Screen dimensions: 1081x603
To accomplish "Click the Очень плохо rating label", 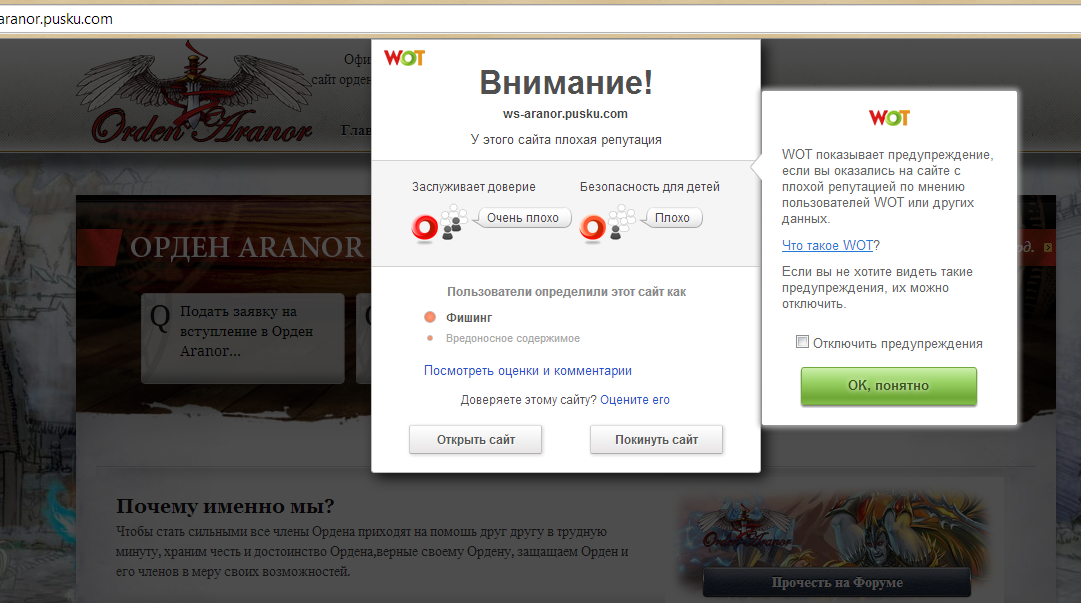I will 523,218.
